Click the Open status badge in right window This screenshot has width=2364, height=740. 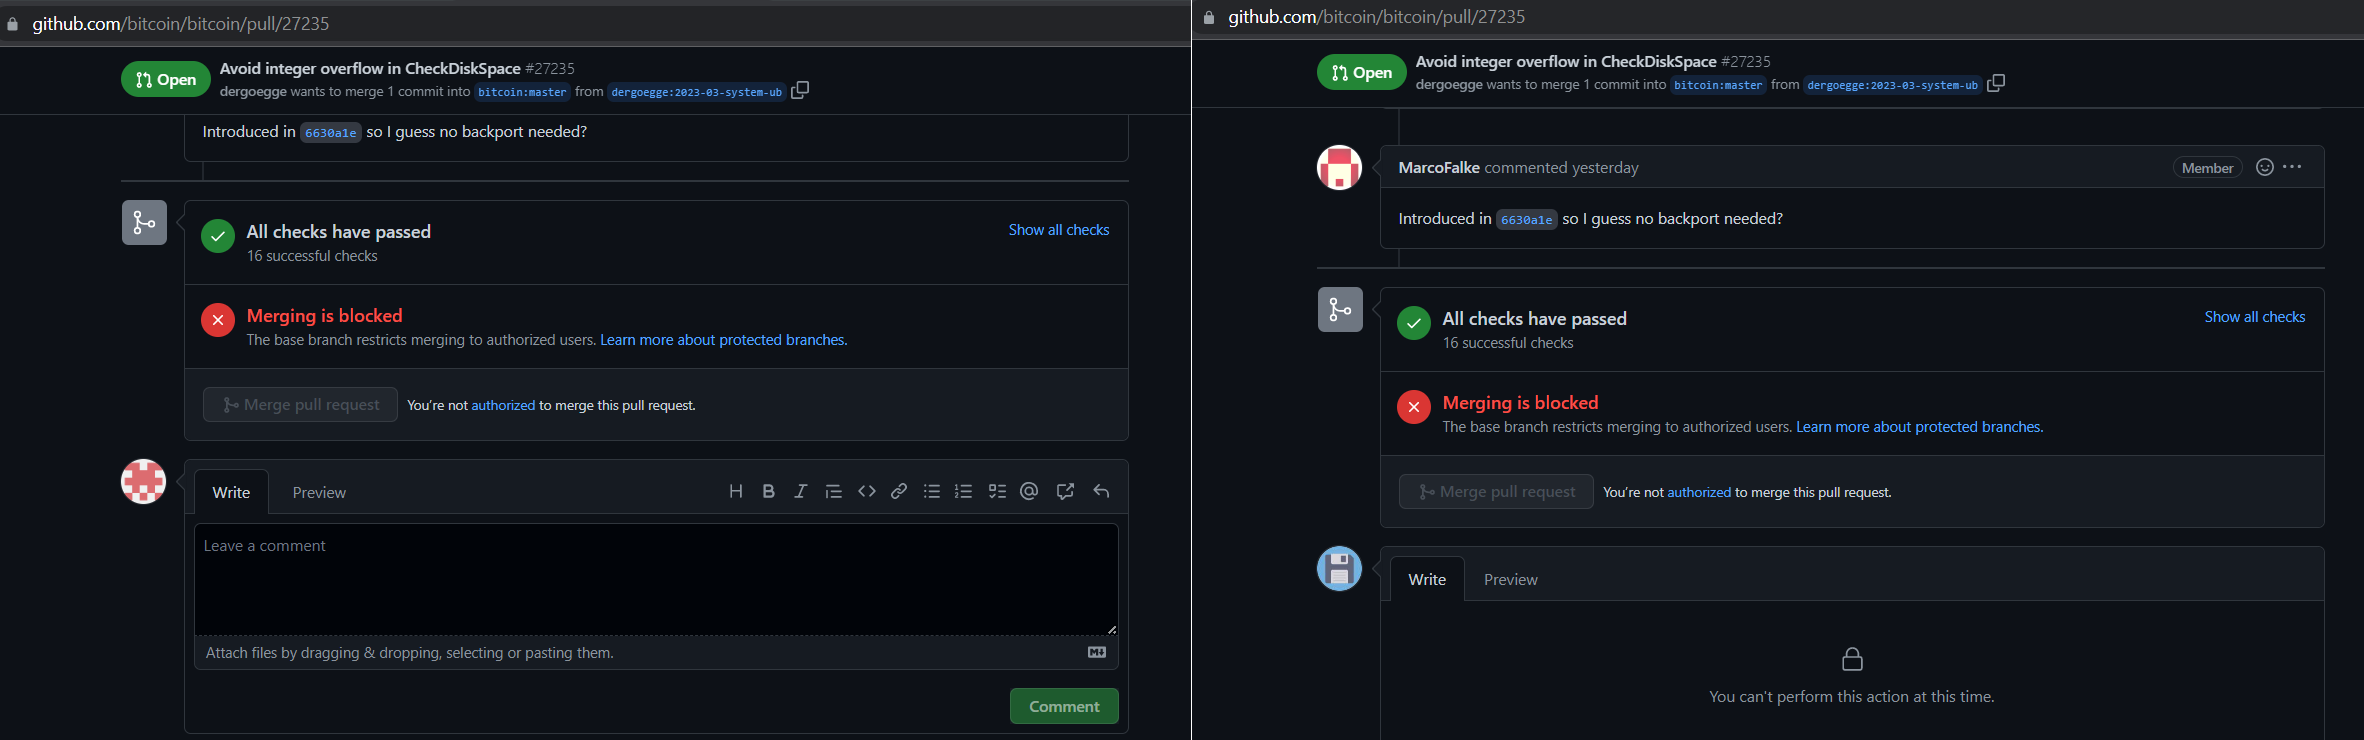[1362, 72]
